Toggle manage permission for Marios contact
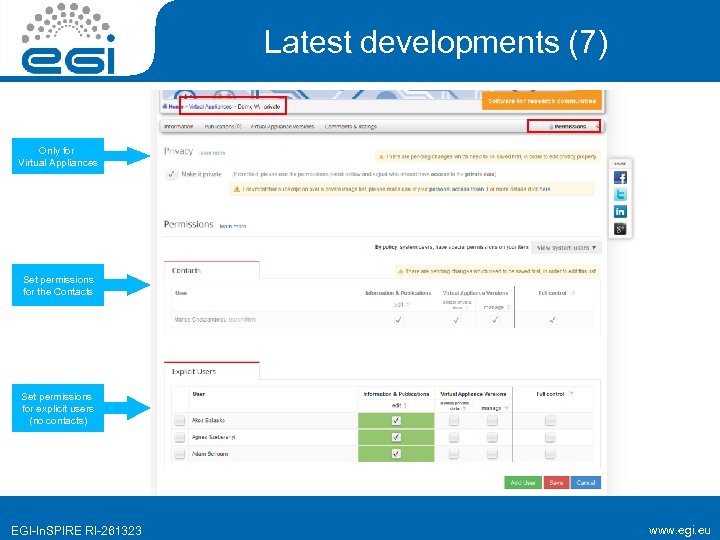This screenshot has width=720, height=540. [x=495, y=320]
